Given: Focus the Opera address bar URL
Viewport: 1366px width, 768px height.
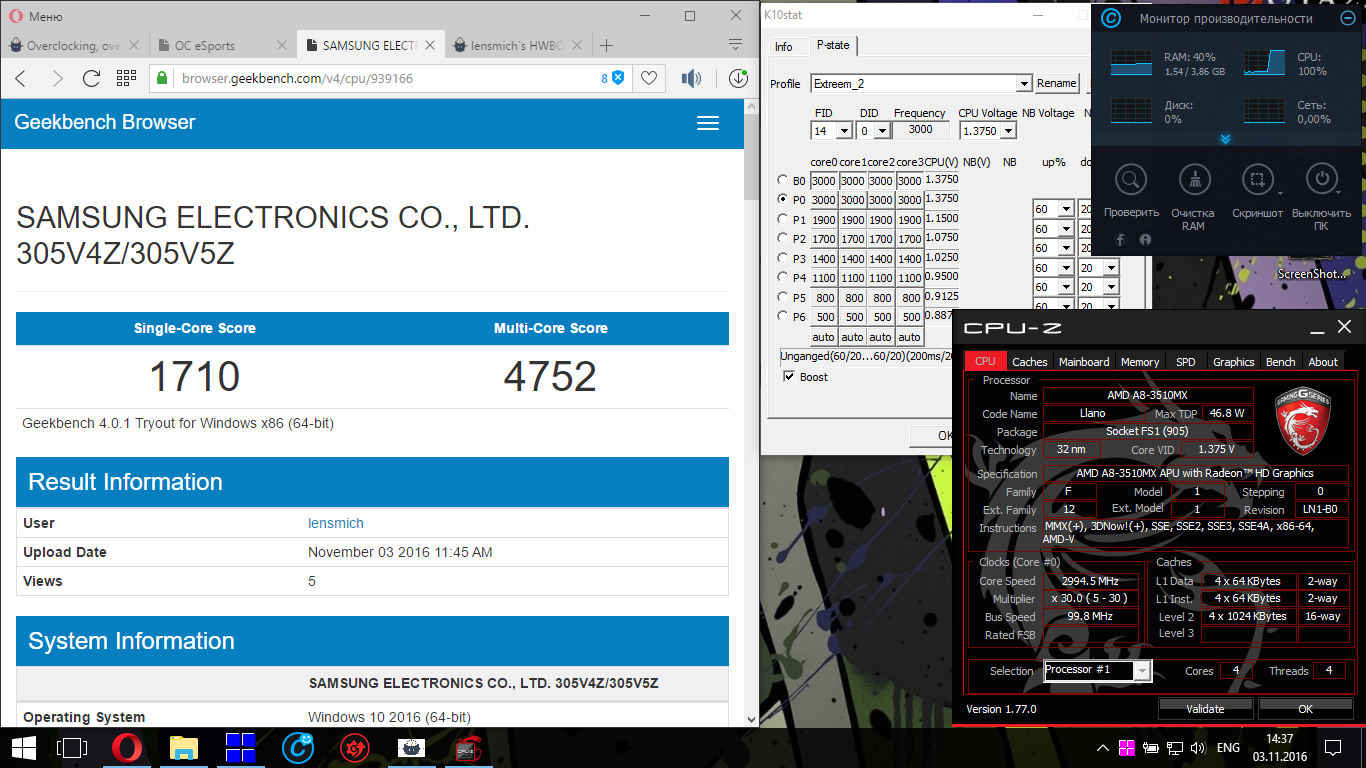Looking at the screenshot, I should [x=298, y=78].
